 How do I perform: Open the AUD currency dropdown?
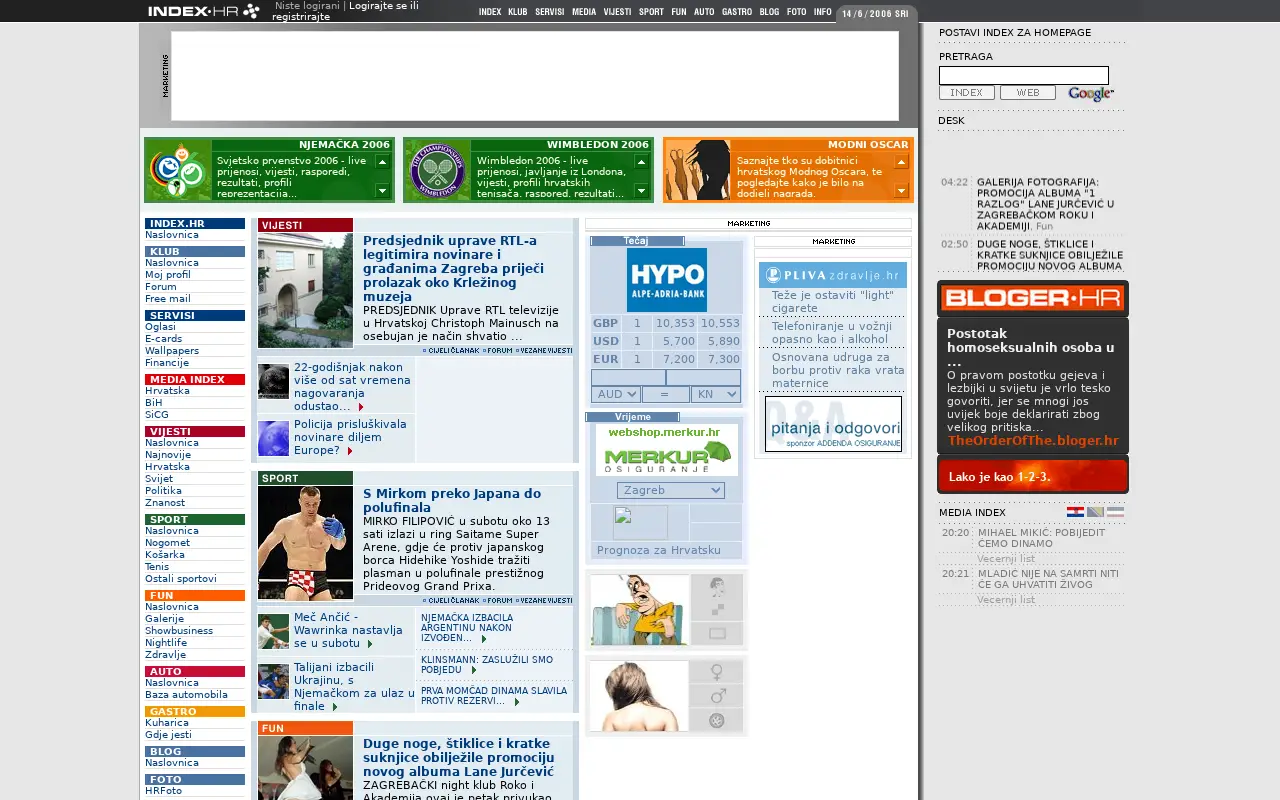pyautogui.click(x=615, y=394)
